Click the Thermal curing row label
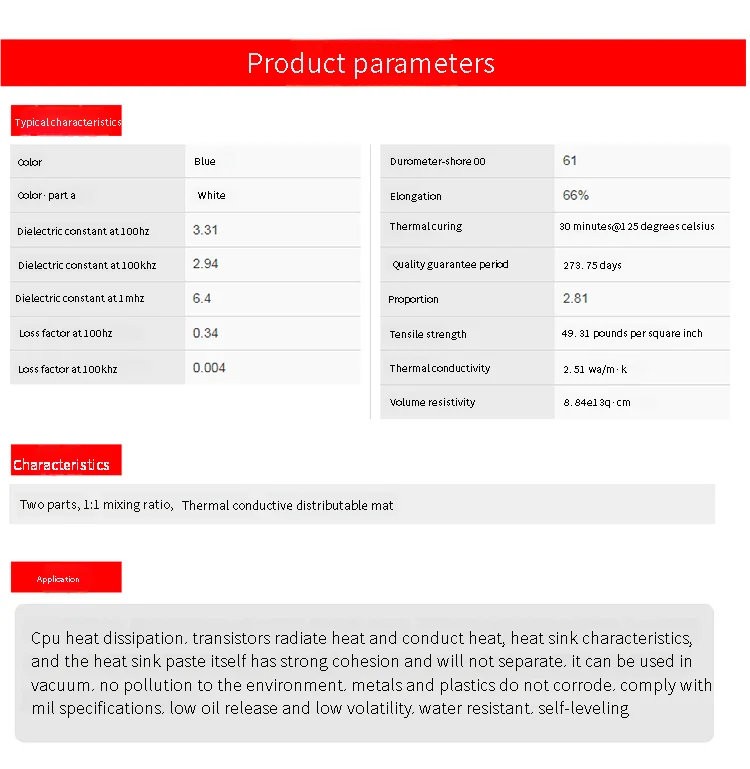 (426, 227)
